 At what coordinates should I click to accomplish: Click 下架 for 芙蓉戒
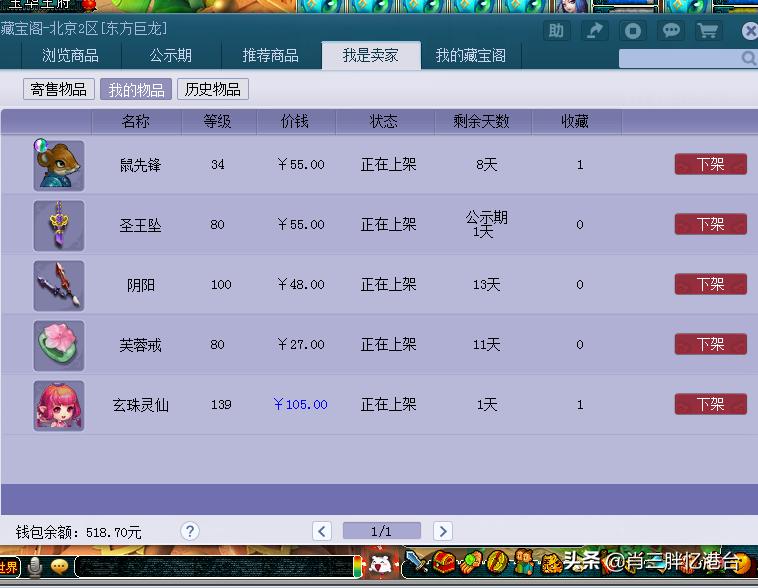click(x=711, y=344)
